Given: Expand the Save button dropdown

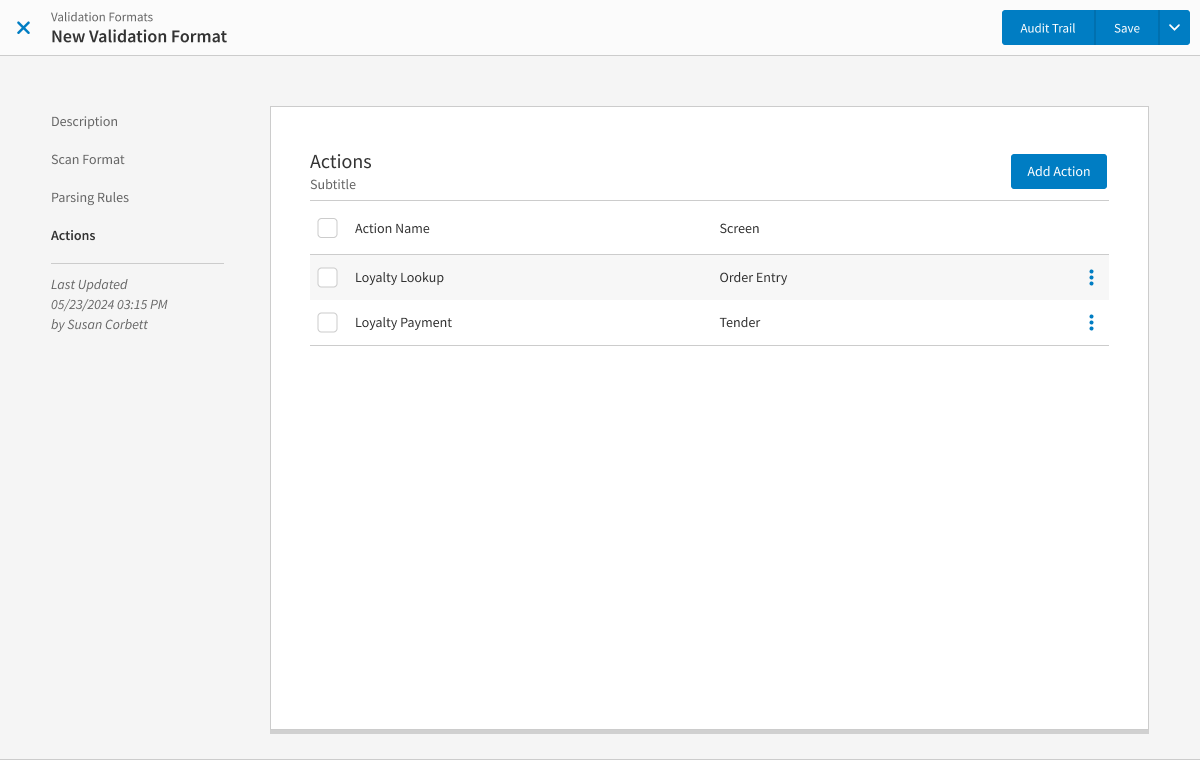Looking at the screenshot, I should tap(1174, 27).
